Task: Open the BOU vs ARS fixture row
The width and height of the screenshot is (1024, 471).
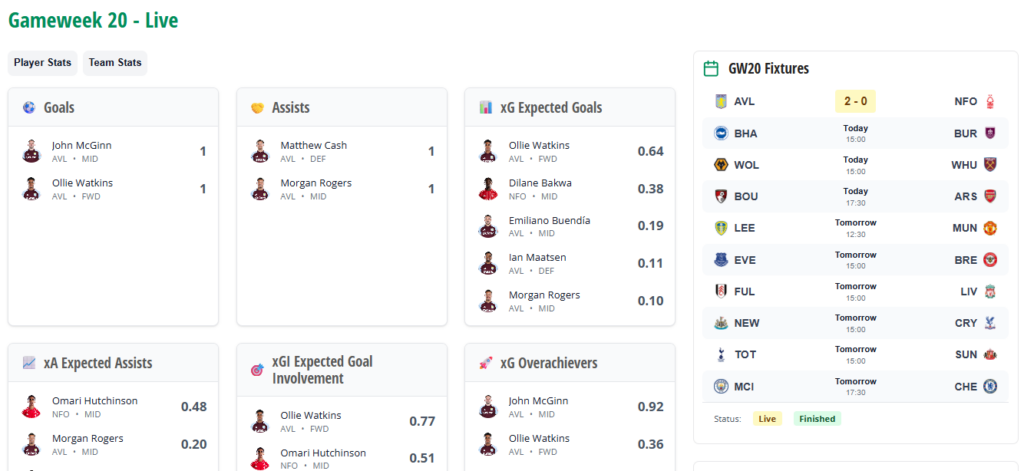Action: (855, 196)
